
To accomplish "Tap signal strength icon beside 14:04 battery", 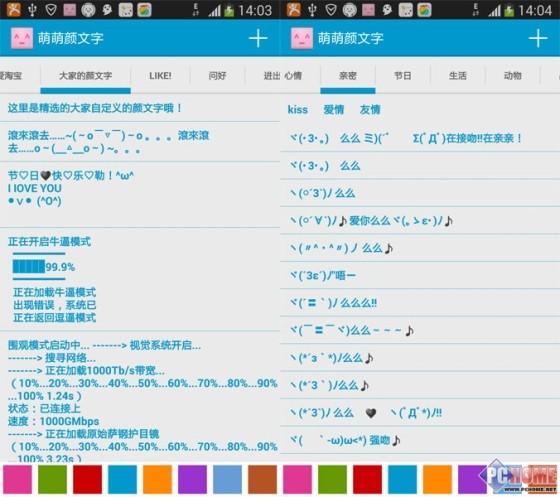I will (x=494, y=11).
